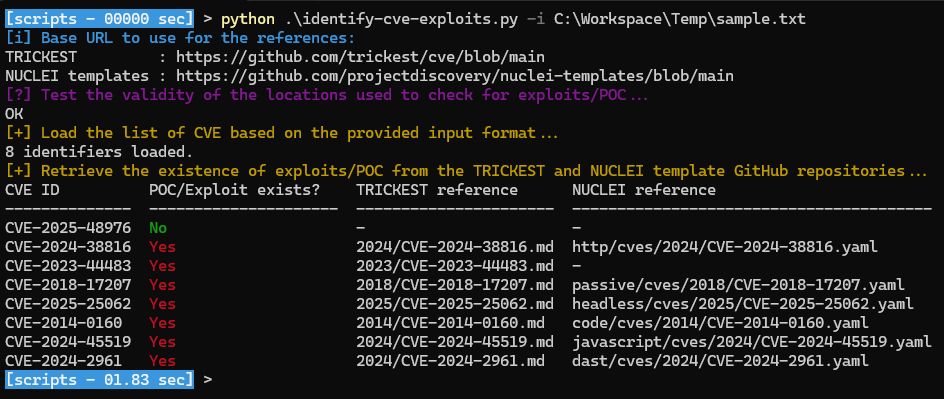Click the '[i] Base URL to use' info line
Image resolution: width=944 pixels, height=399 pixels.
pyautogui.click(x=180, y=39)
